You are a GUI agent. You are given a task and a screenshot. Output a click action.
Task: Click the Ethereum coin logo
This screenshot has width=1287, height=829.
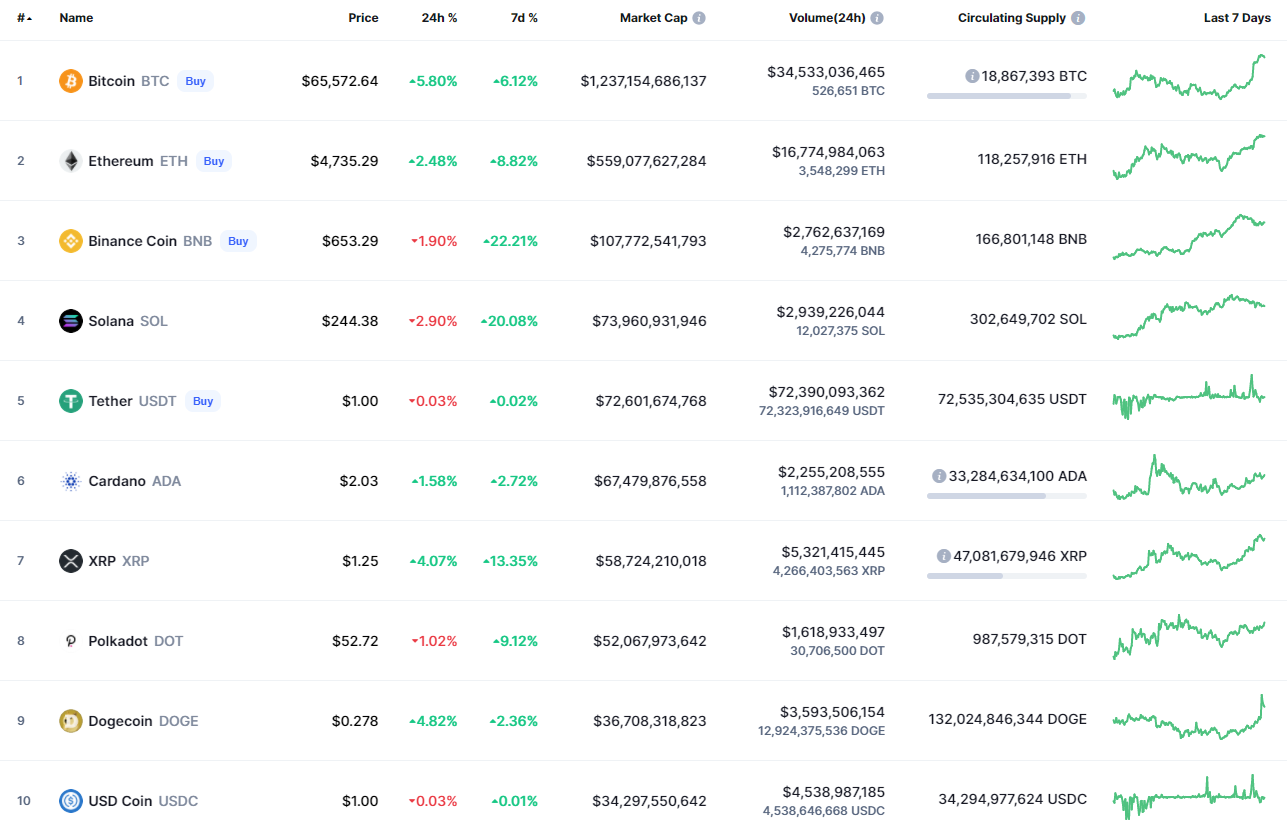tap(71, 161)
